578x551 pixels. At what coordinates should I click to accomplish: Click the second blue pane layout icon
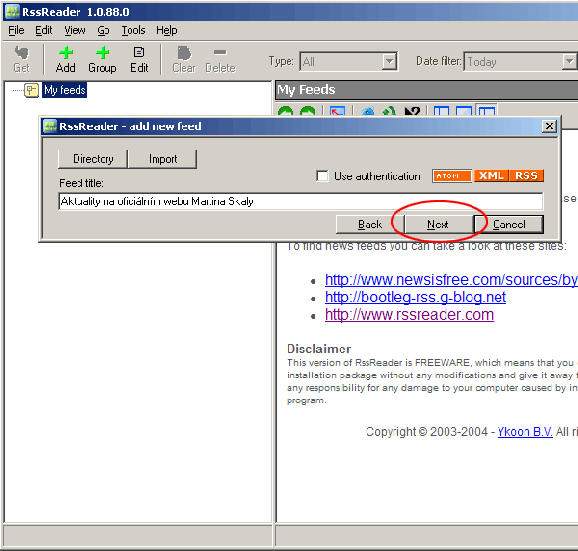click(464, 111)
